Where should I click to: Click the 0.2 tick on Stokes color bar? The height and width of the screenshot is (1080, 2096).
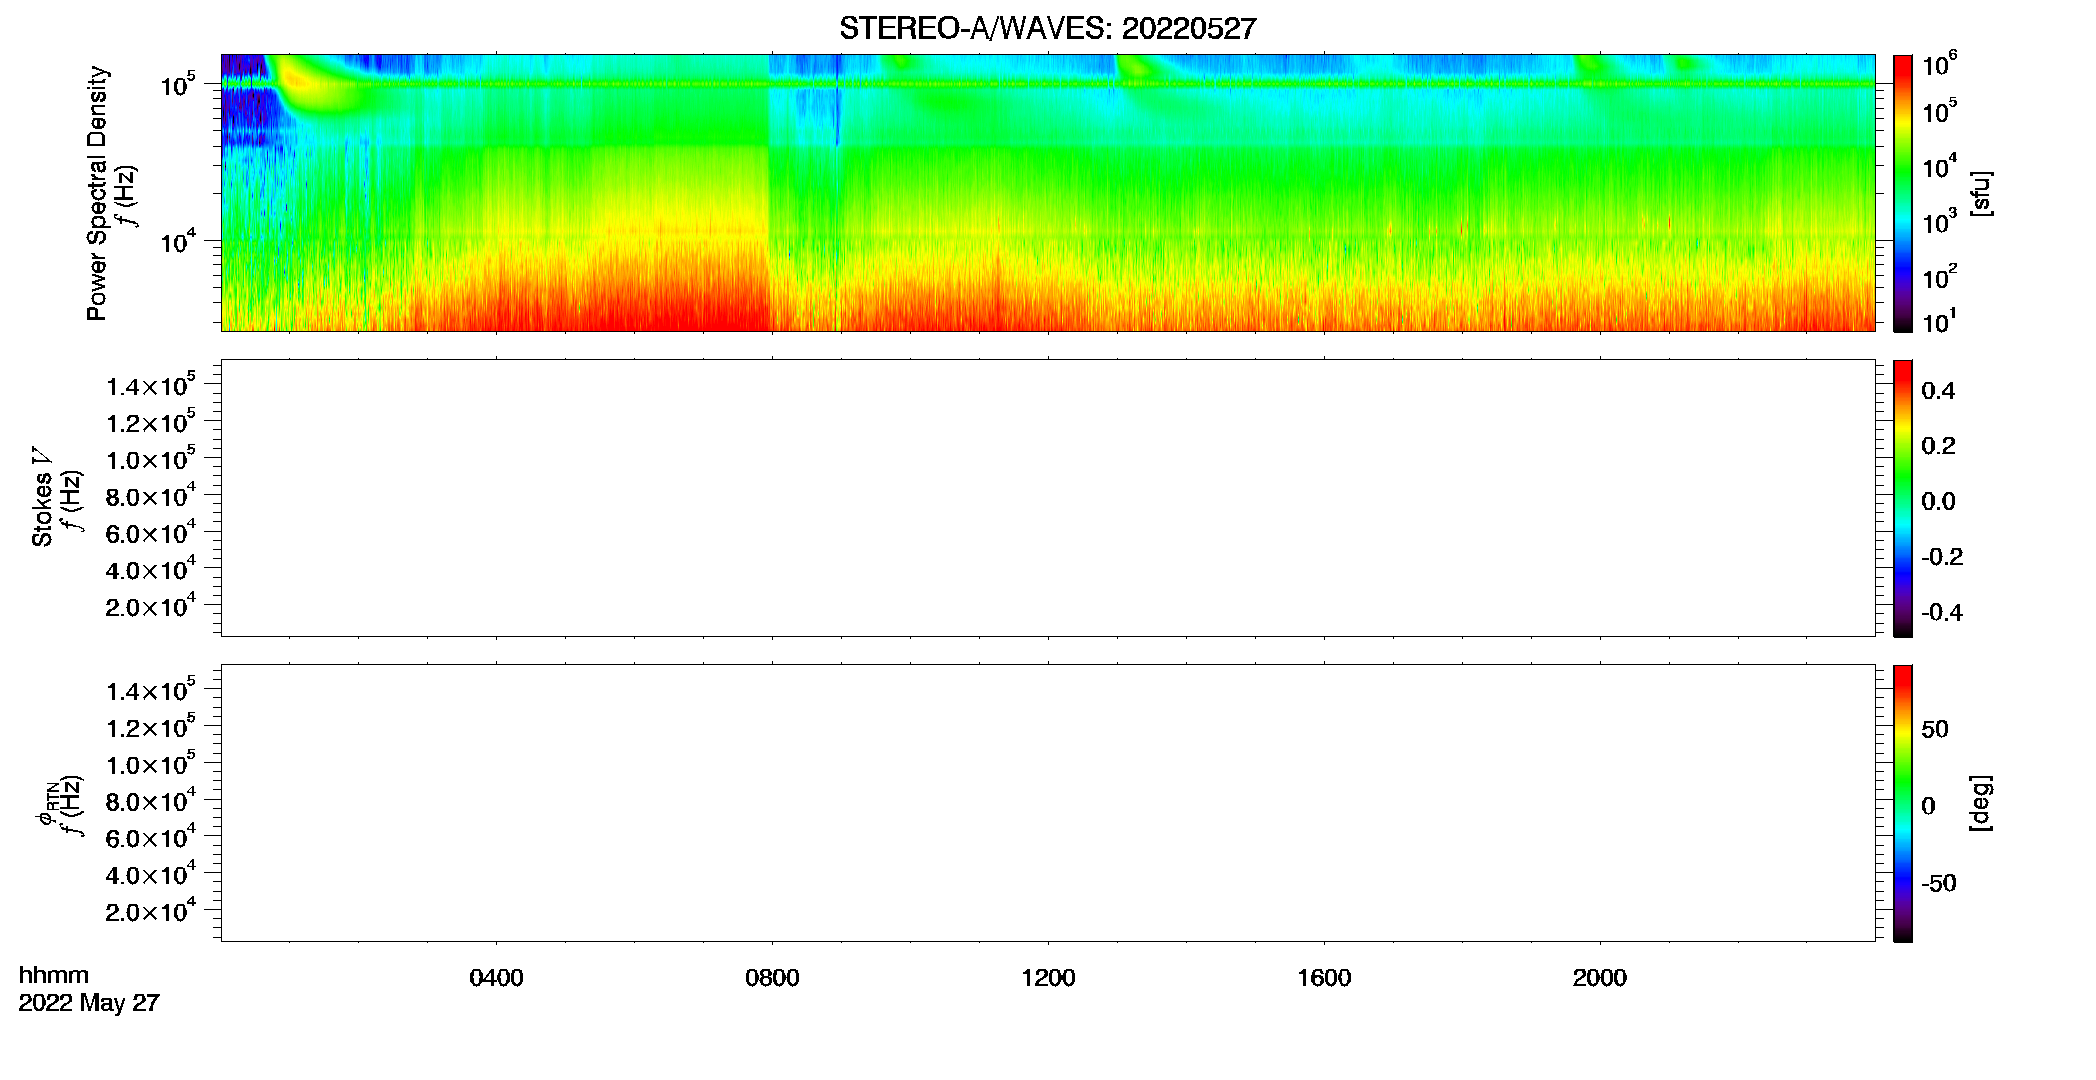[1938, 446]
